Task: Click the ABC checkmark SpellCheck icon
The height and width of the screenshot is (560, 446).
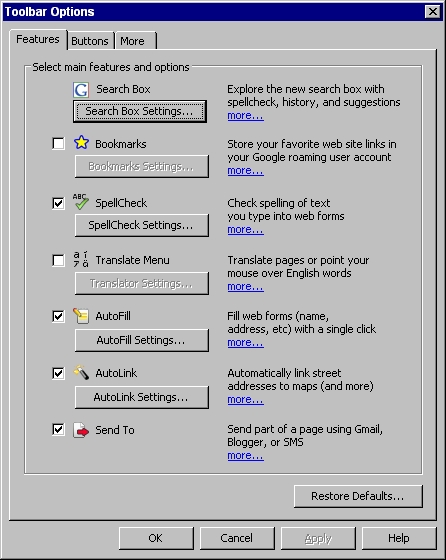Action: click(x=81, y=201)
